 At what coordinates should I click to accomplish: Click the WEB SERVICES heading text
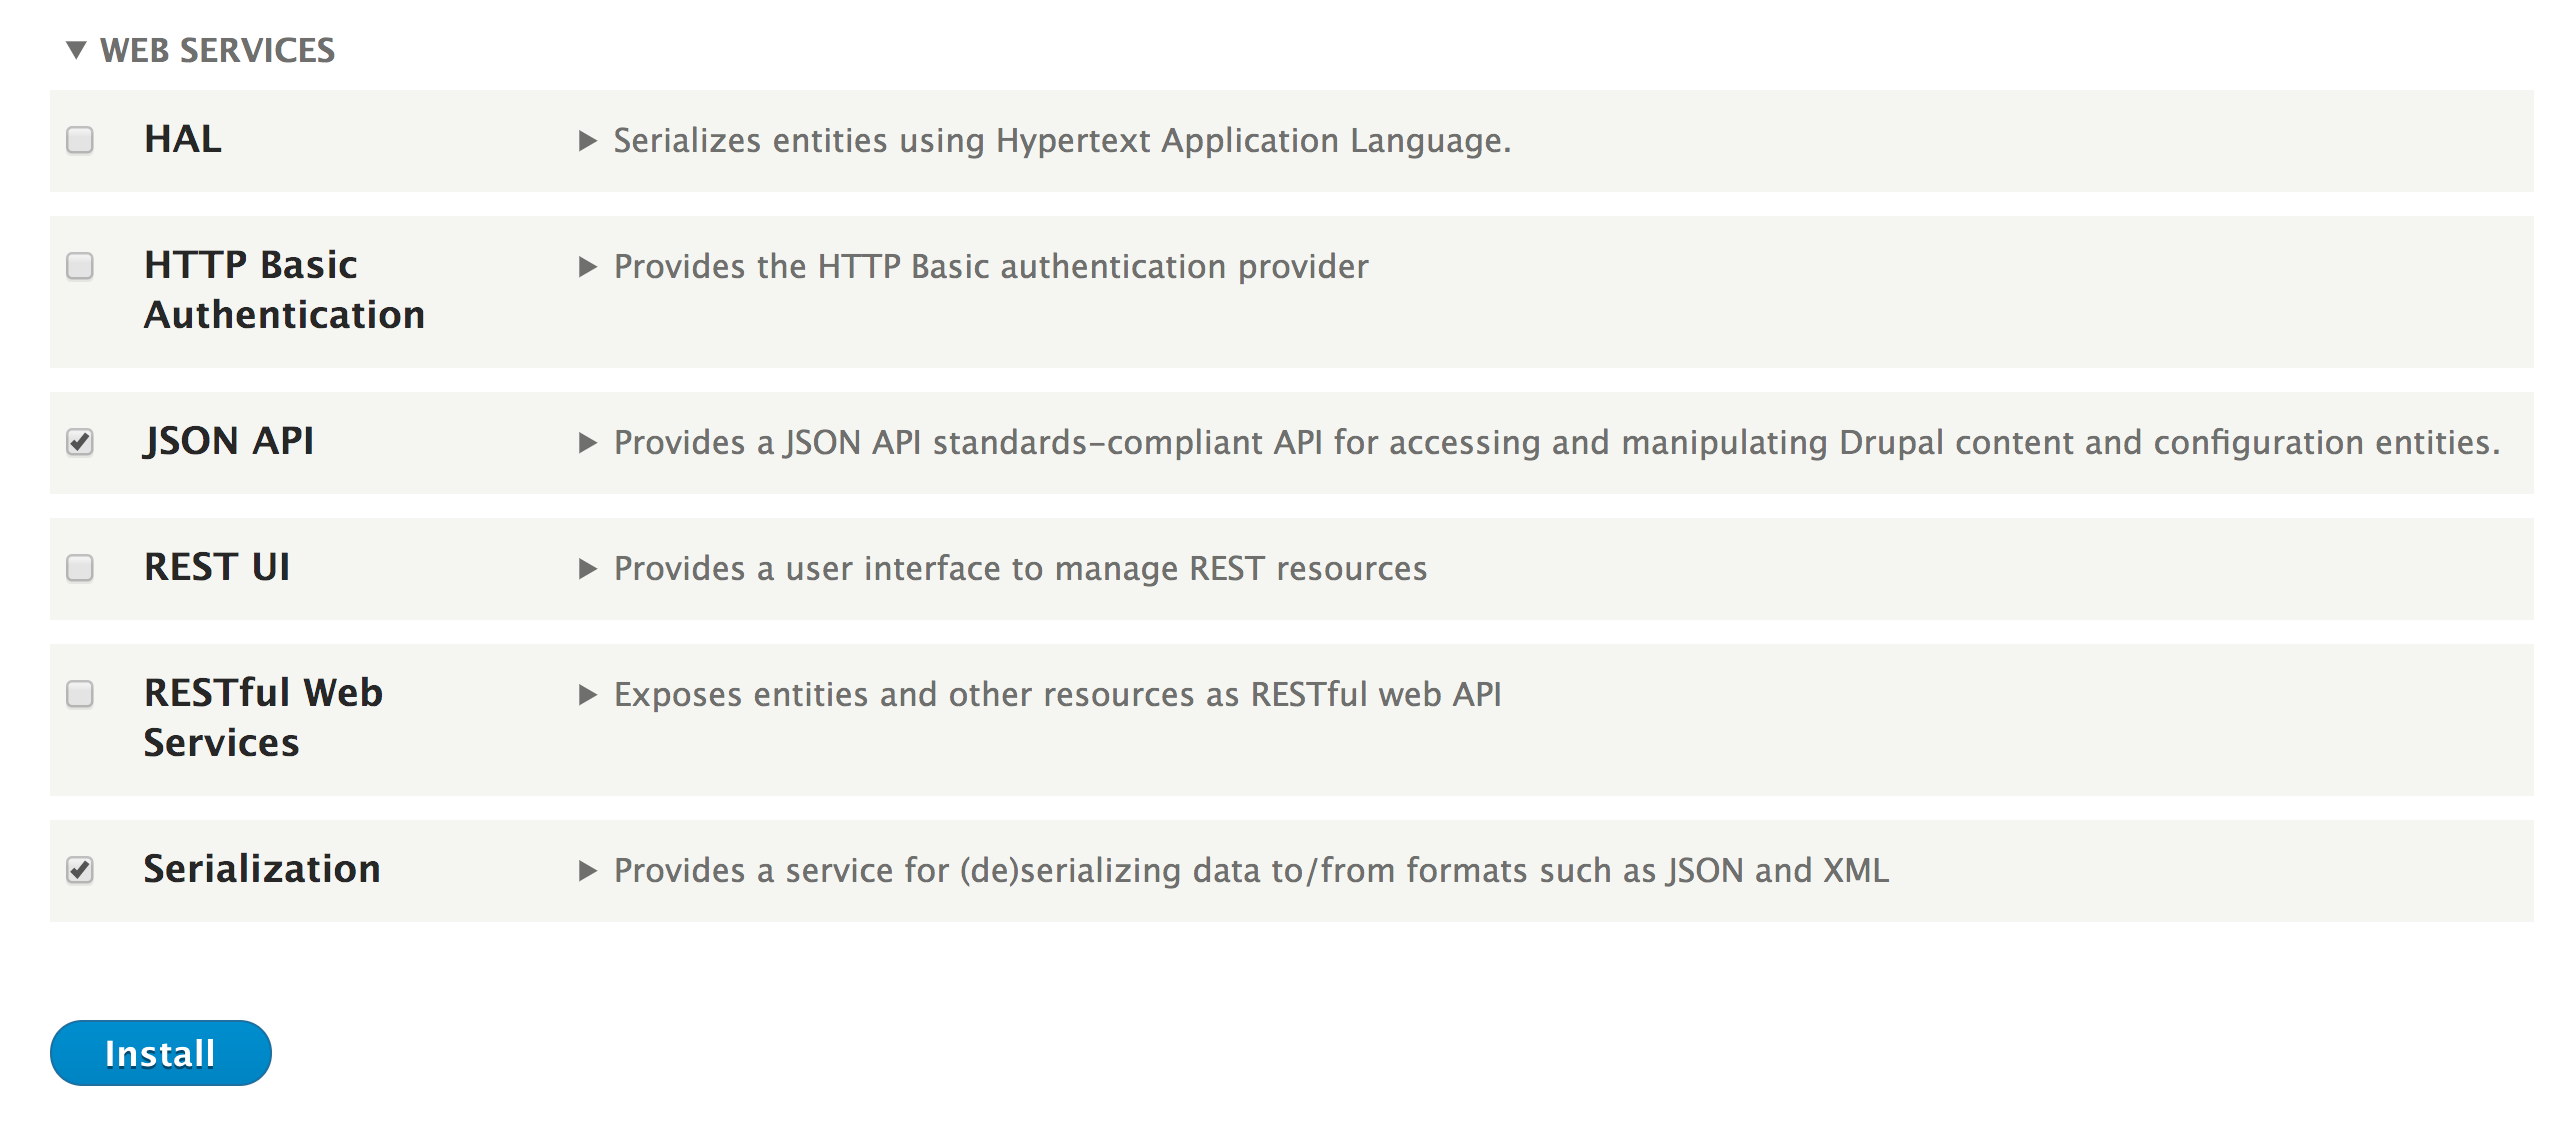217,50
